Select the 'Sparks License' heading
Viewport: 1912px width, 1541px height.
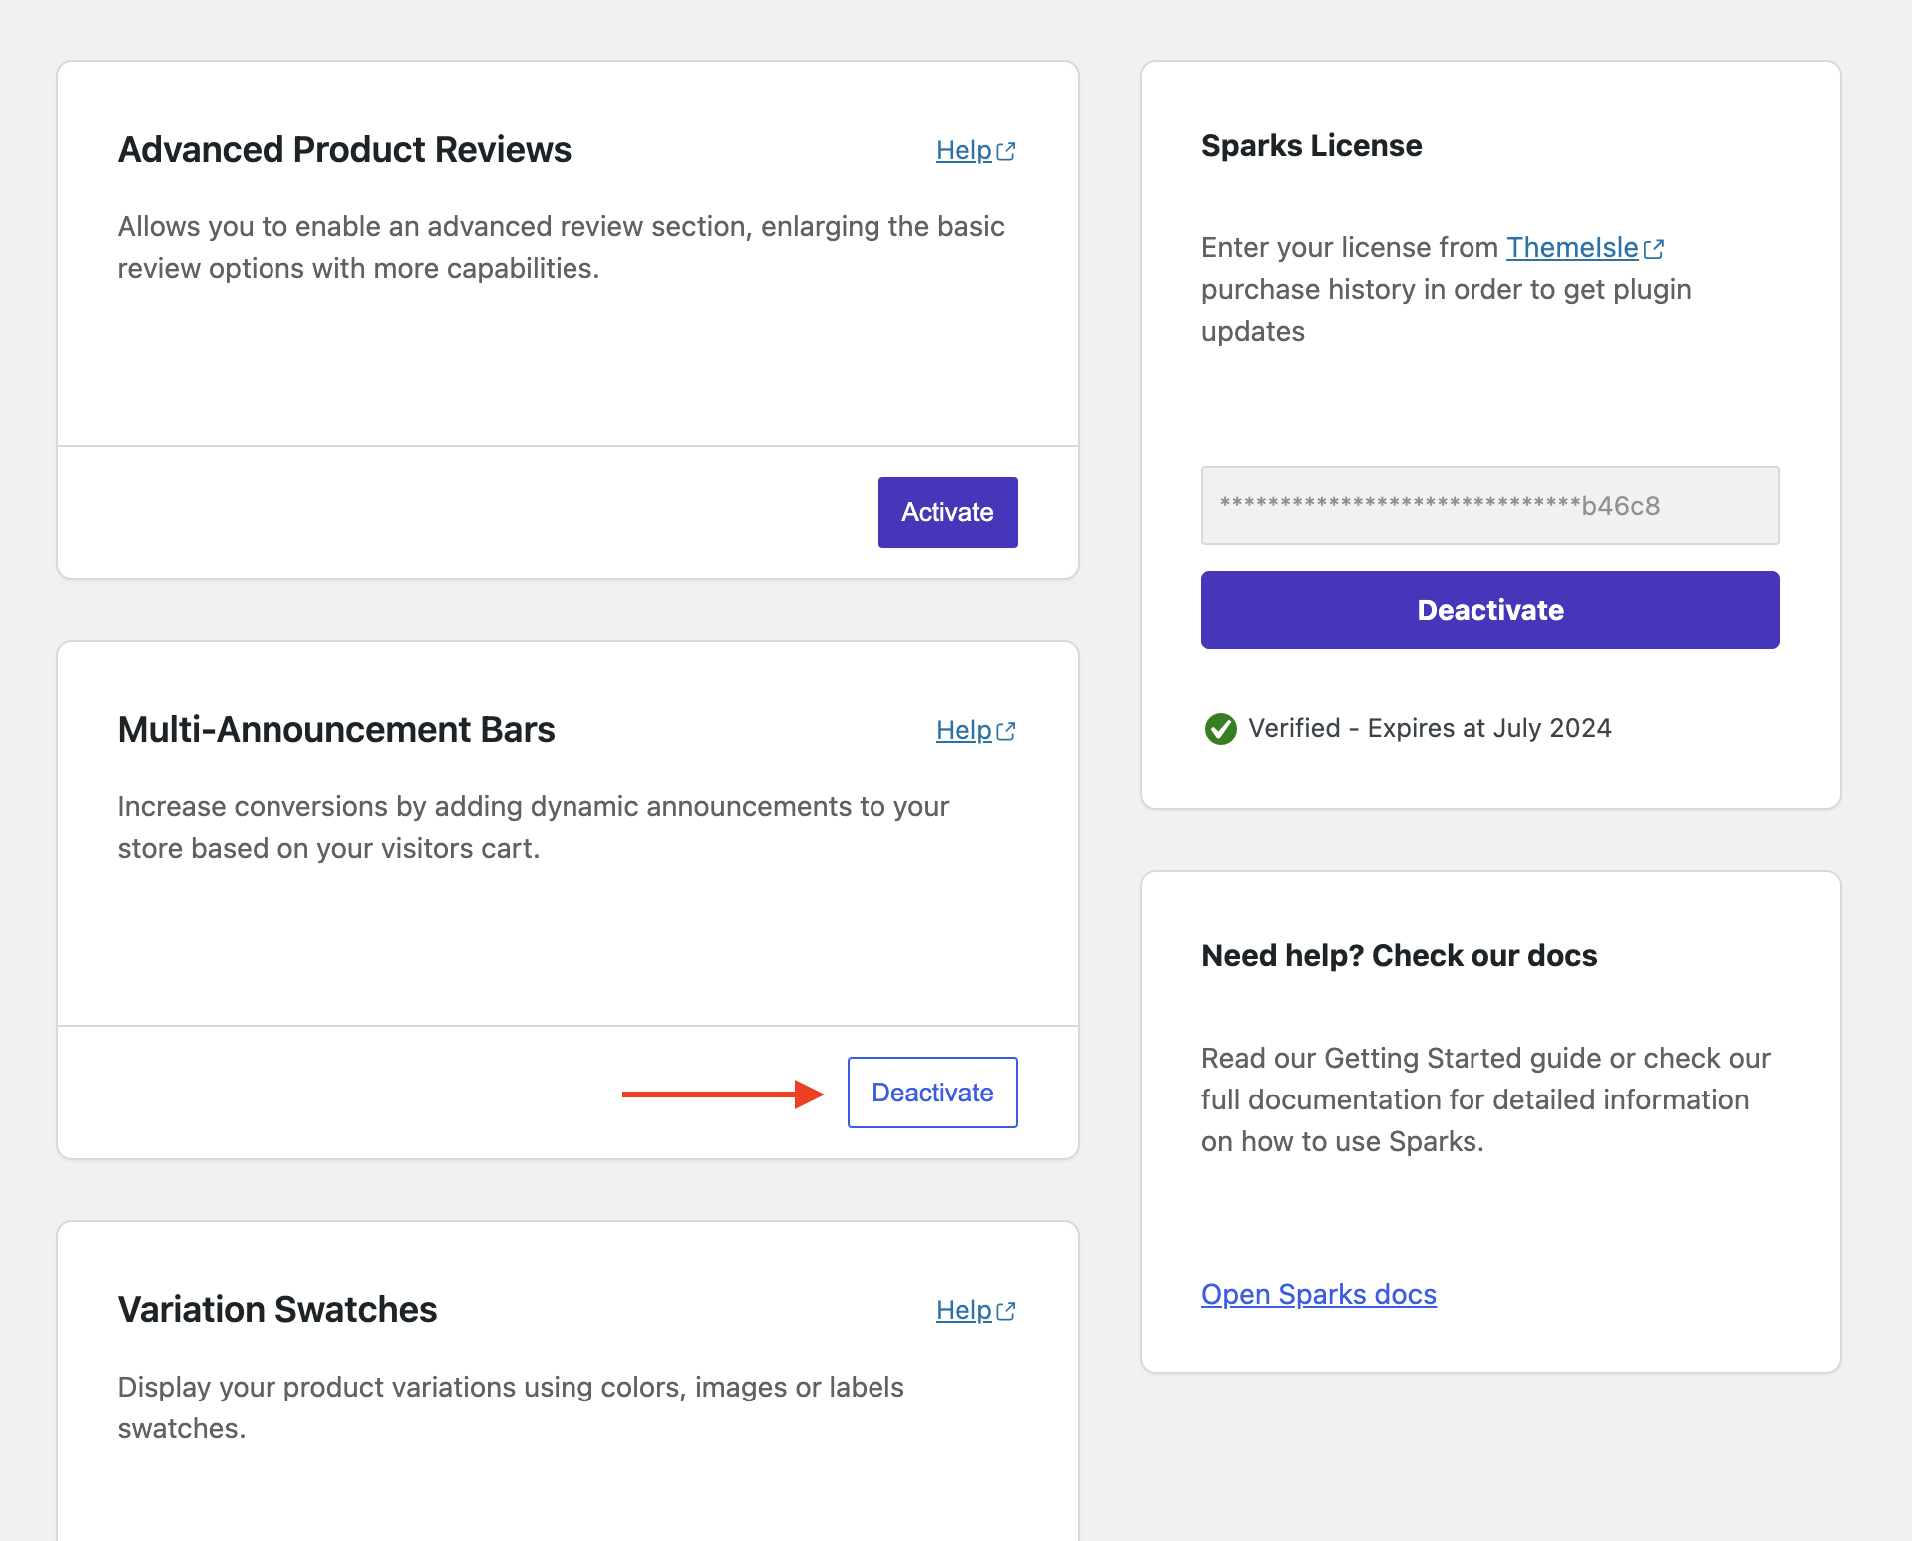[x=1311, y=146]
